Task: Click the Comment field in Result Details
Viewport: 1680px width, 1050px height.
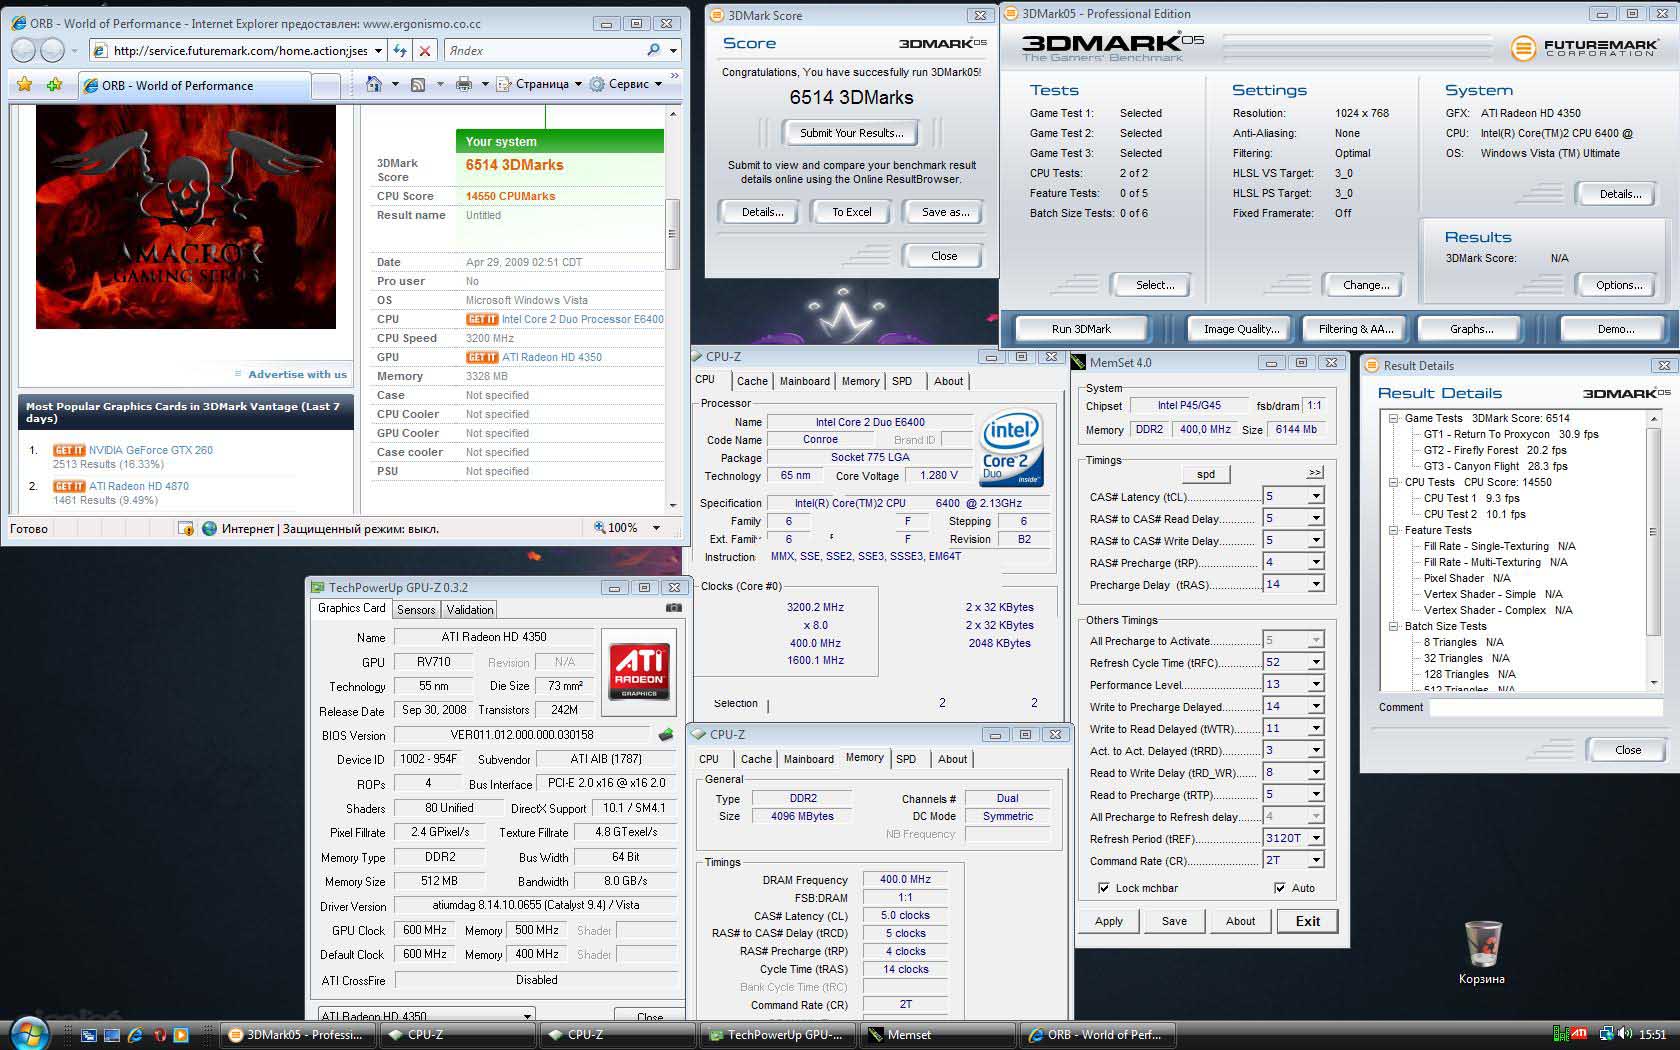Action: click(x=1546, y=707)
